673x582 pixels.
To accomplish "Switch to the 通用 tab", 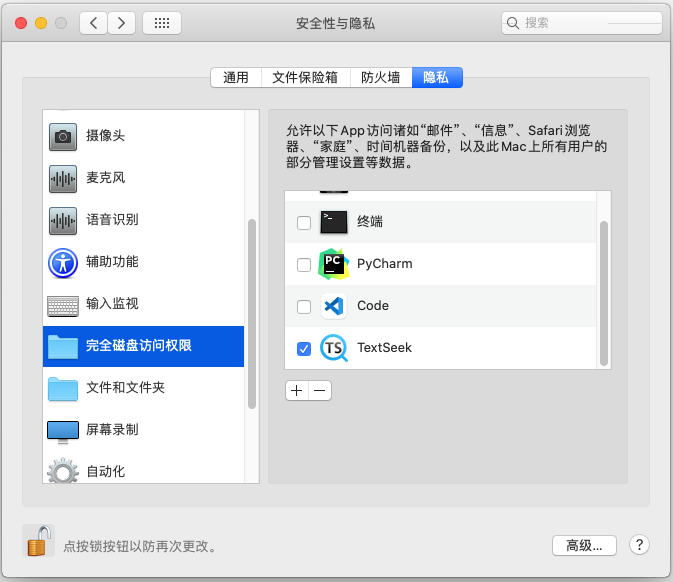I will click(236, 77).
